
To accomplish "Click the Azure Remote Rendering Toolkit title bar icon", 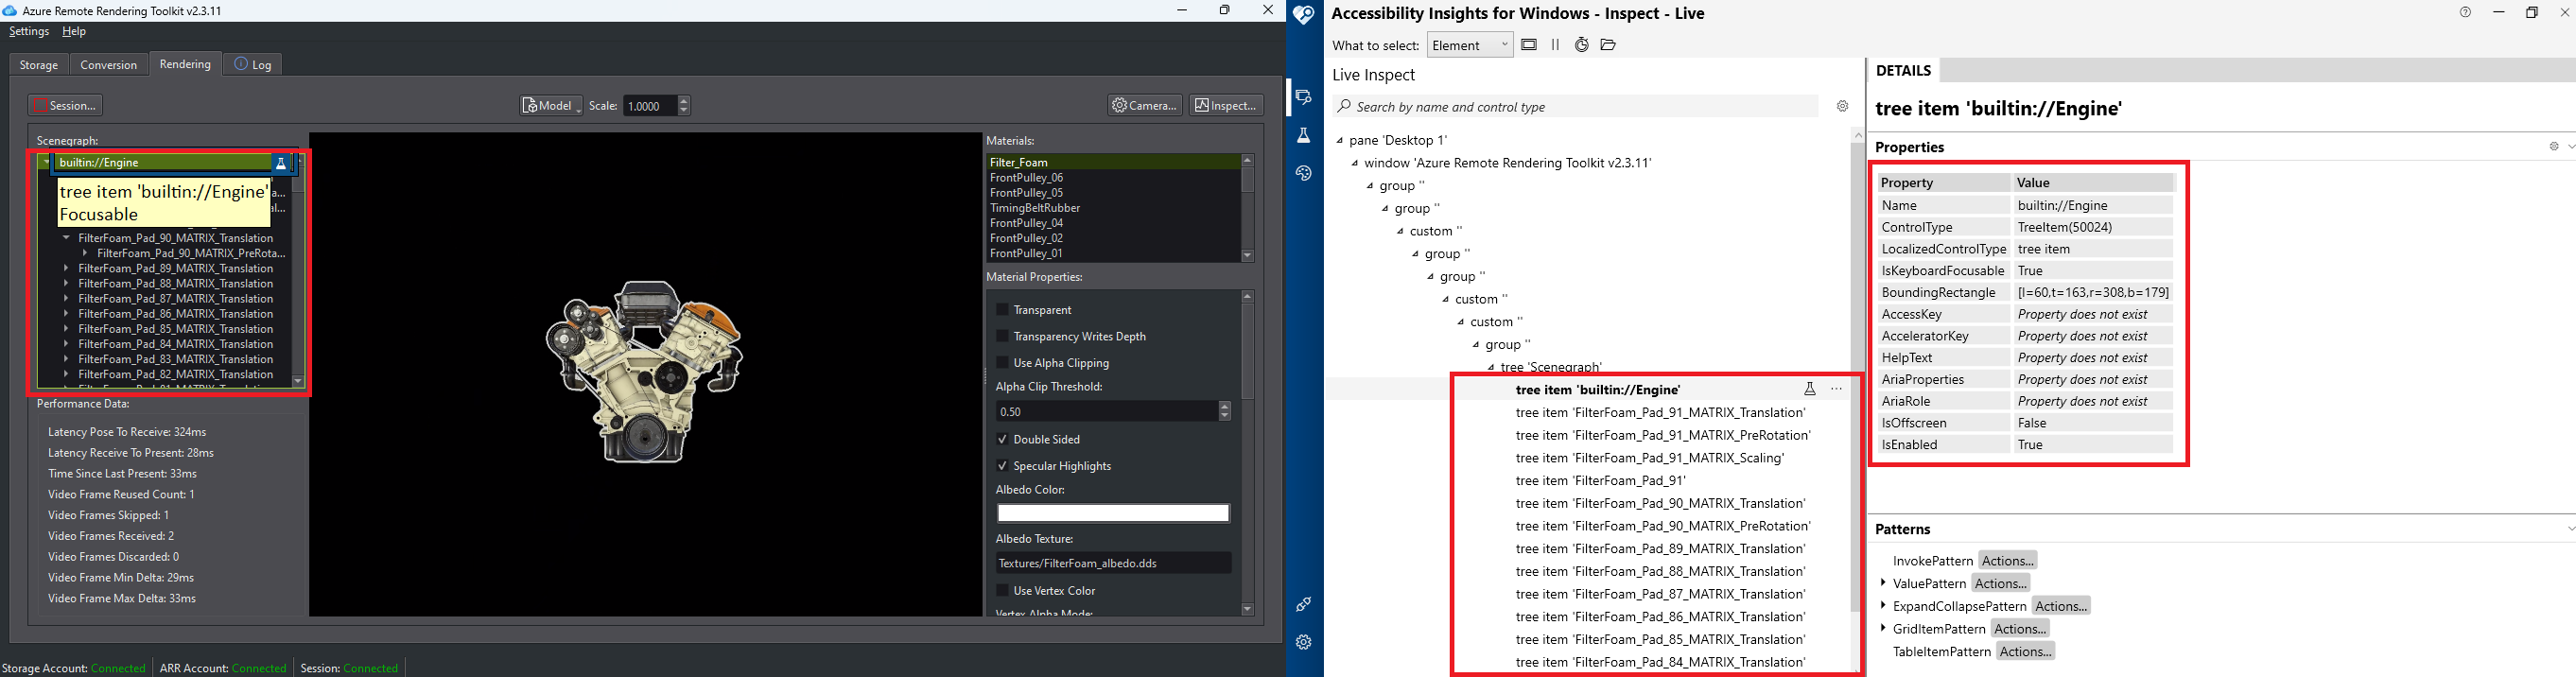I will (x=9, y=11).
